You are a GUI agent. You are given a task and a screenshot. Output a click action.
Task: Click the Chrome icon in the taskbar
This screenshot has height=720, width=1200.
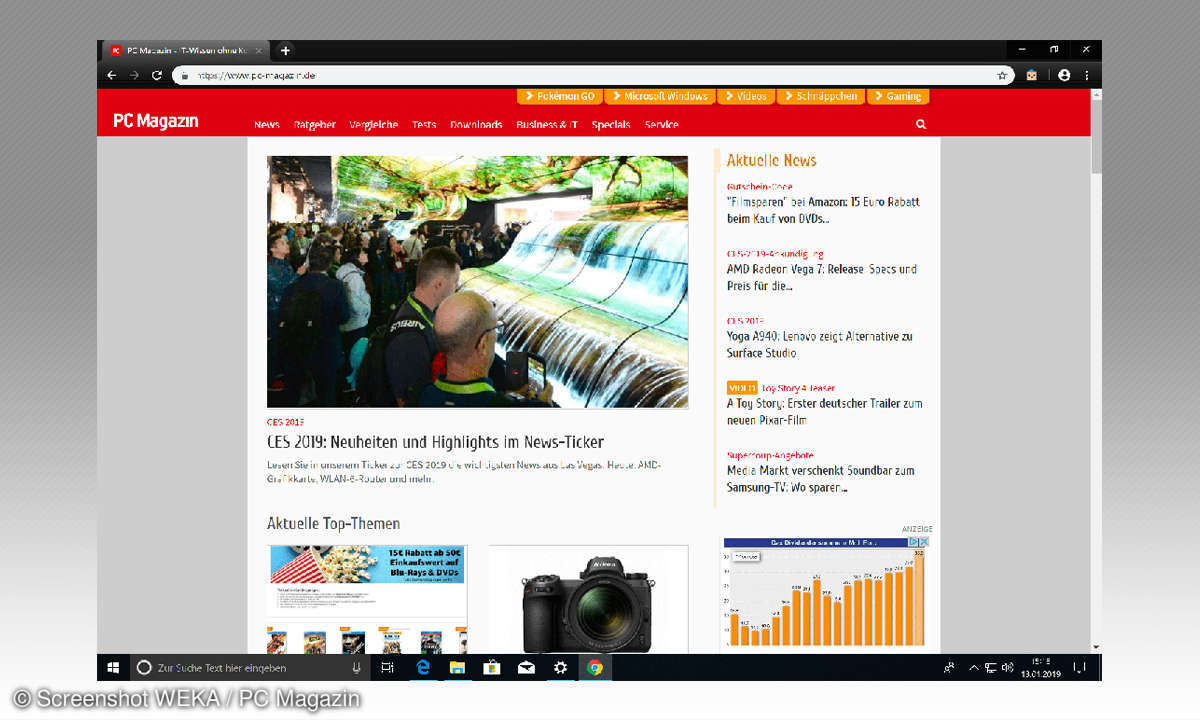595,667
